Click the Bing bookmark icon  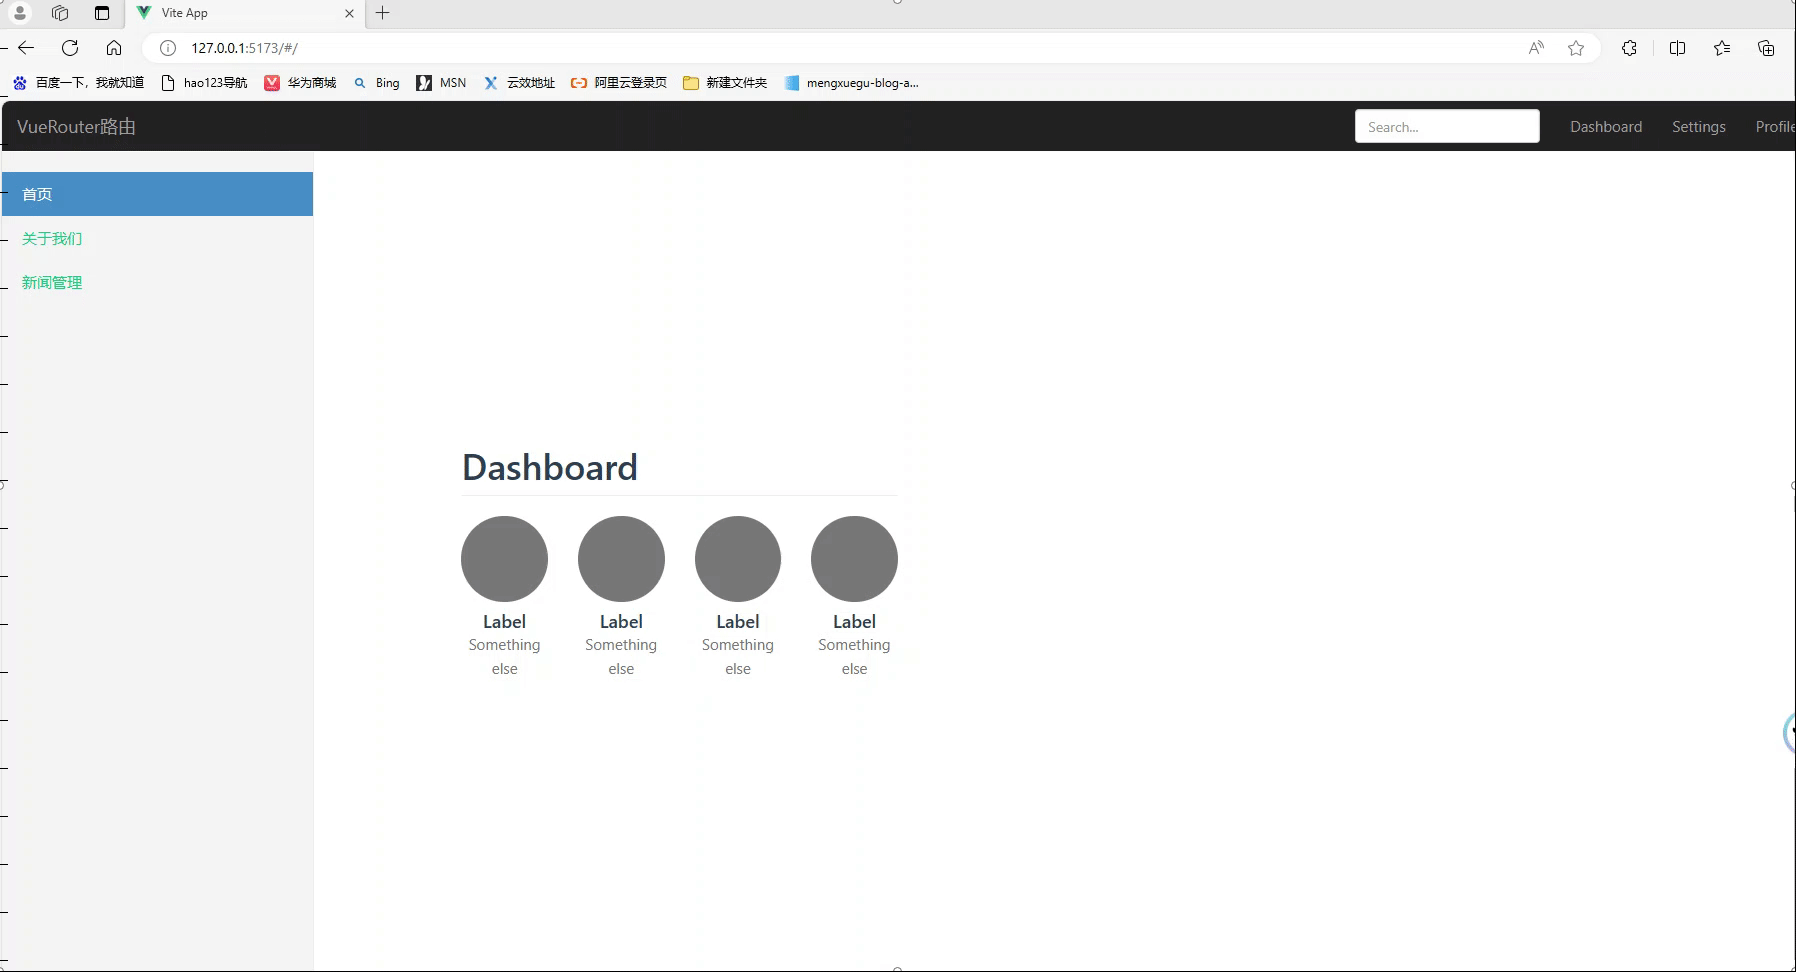pos(359,83)
